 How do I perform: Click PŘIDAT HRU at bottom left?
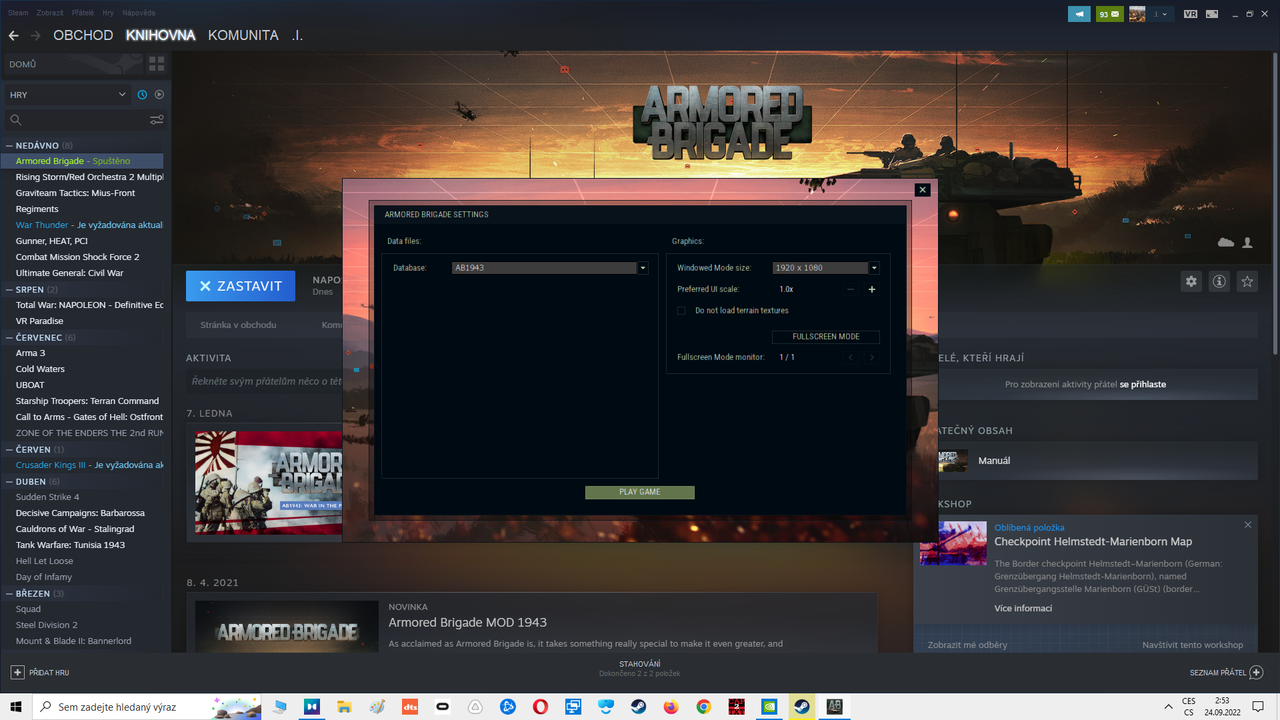tap(40, 672)
